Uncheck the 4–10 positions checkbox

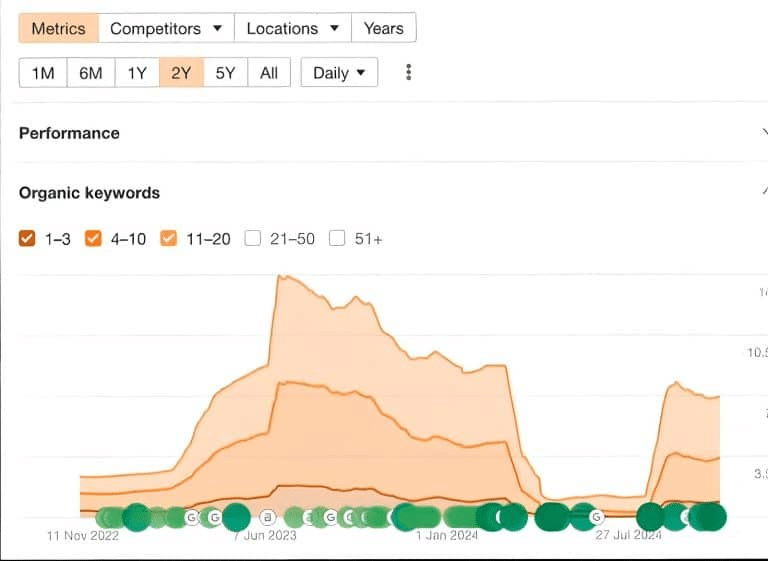pos(93,238)
